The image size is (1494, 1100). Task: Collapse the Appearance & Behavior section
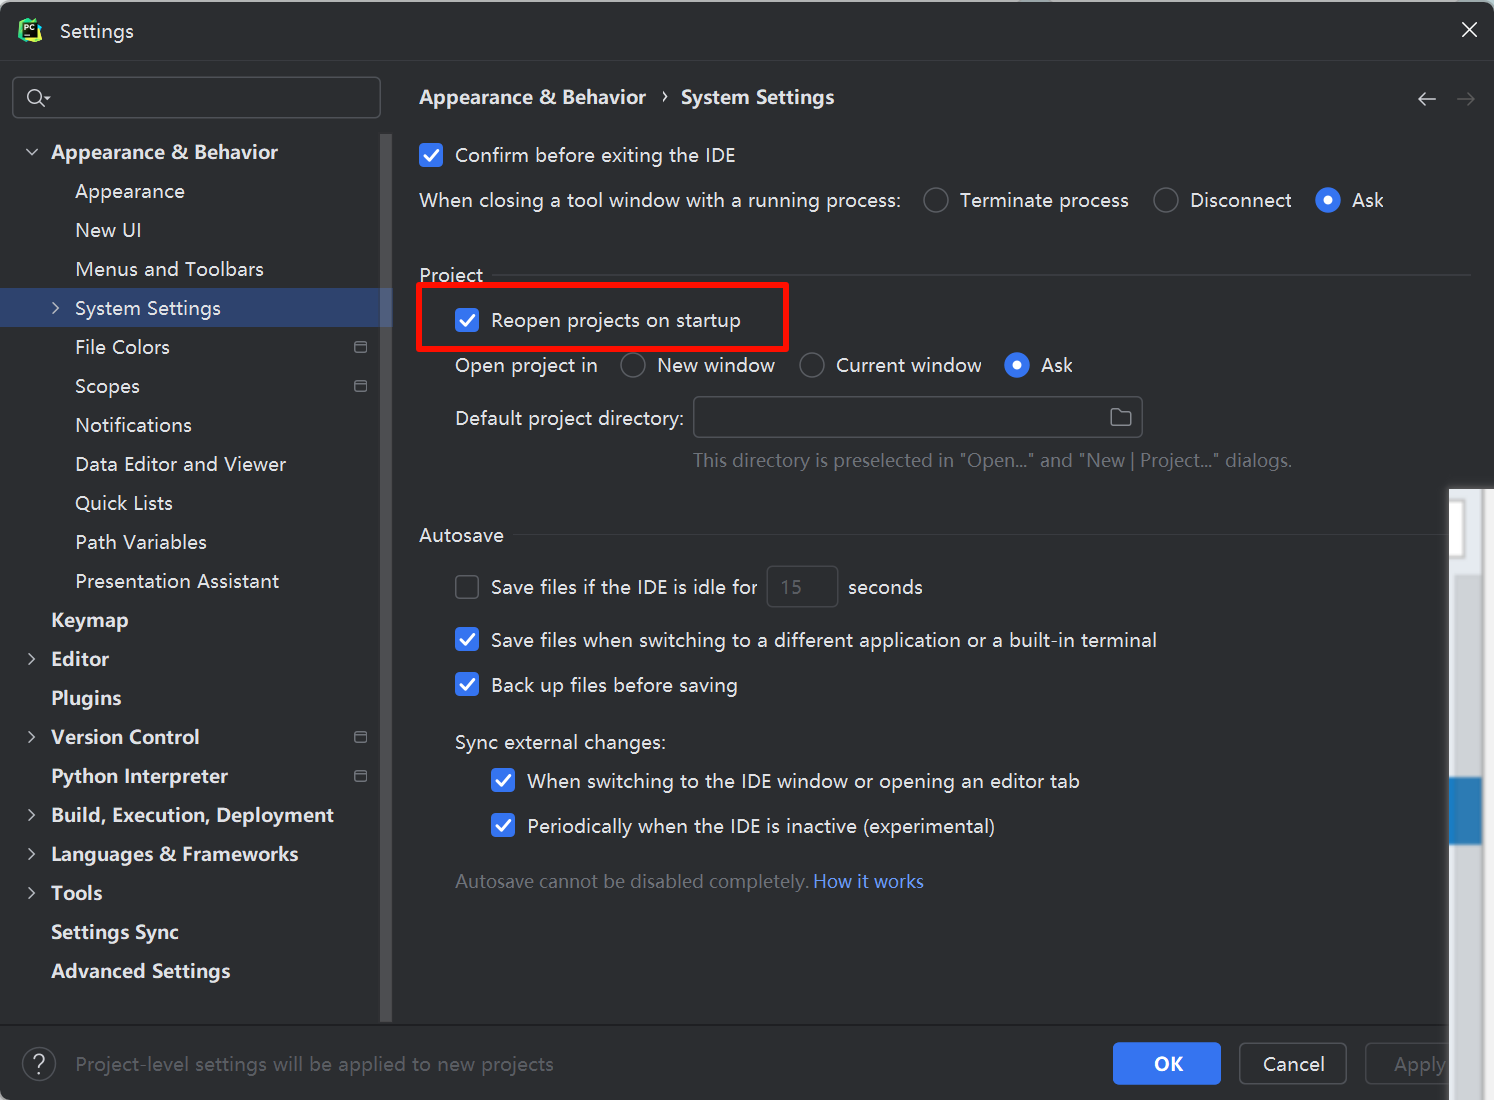point(32,151)
